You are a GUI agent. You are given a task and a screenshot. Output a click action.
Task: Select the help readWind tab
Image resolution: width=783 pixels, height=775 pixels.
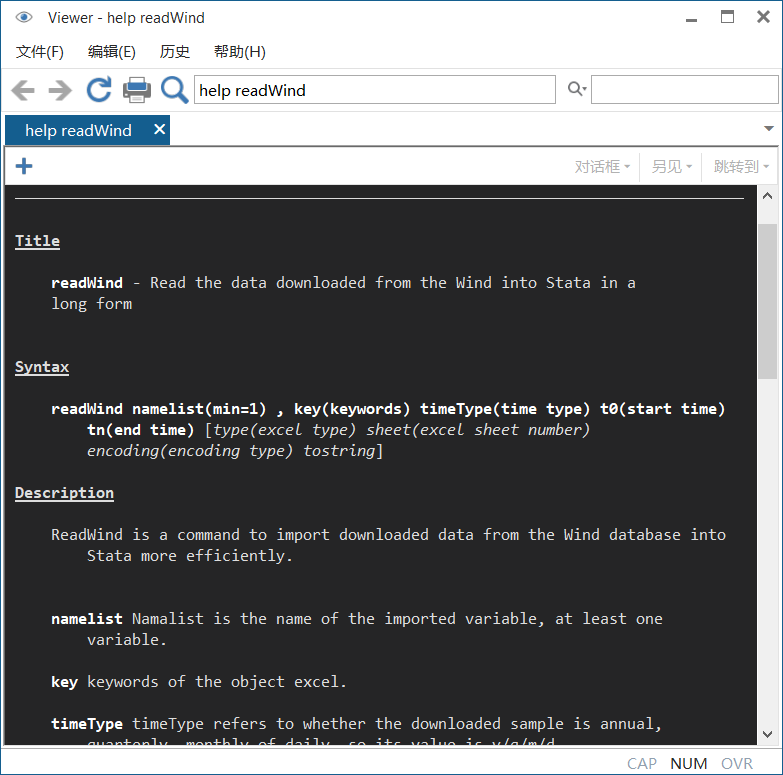pyautogui.click(x=78, y=131)
